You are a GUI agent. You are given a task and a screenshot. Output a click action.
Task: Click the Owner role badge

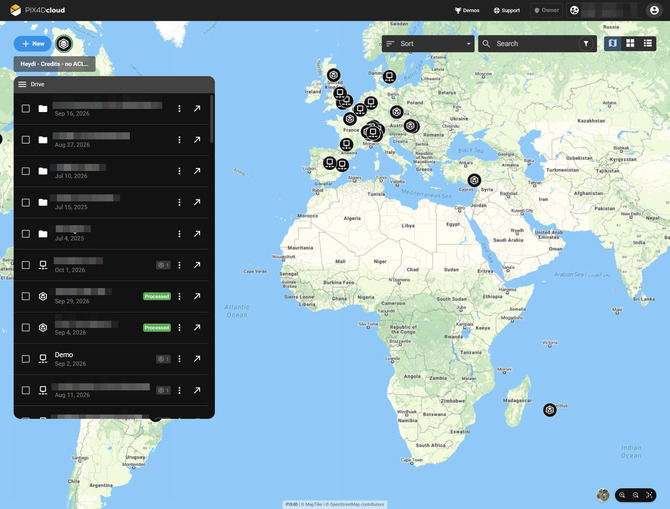[x=547, y=10]
